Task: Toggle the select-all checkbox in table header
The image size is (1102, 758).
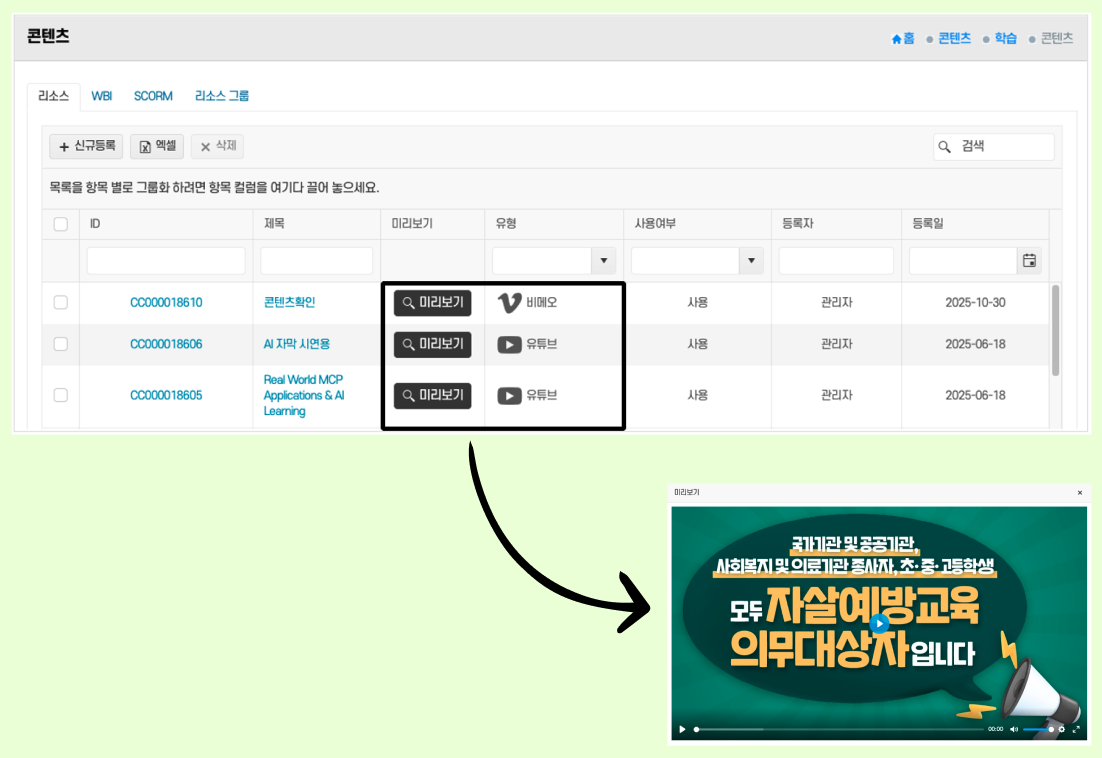Action: pos(60,223)
